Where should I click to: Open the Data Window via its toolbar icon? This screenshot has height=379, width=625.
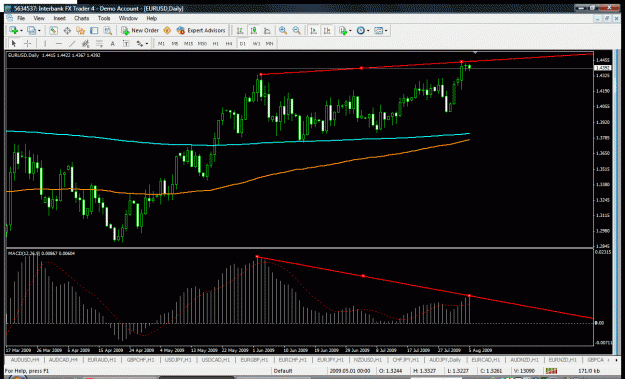[67, 30]
